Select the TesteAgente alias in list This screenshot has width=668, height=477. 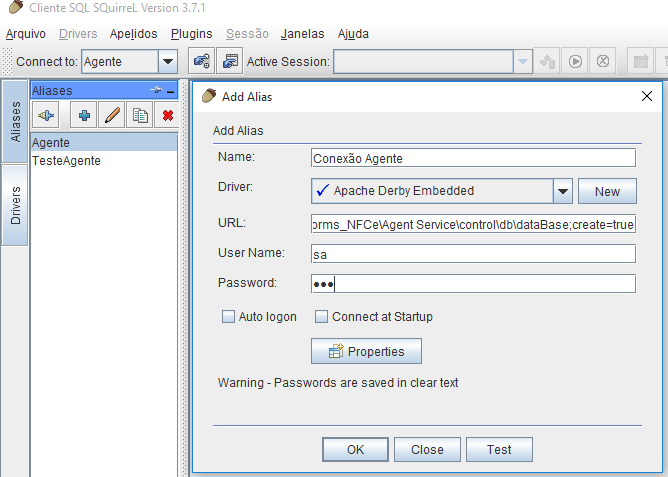click(x=104, y=161)
